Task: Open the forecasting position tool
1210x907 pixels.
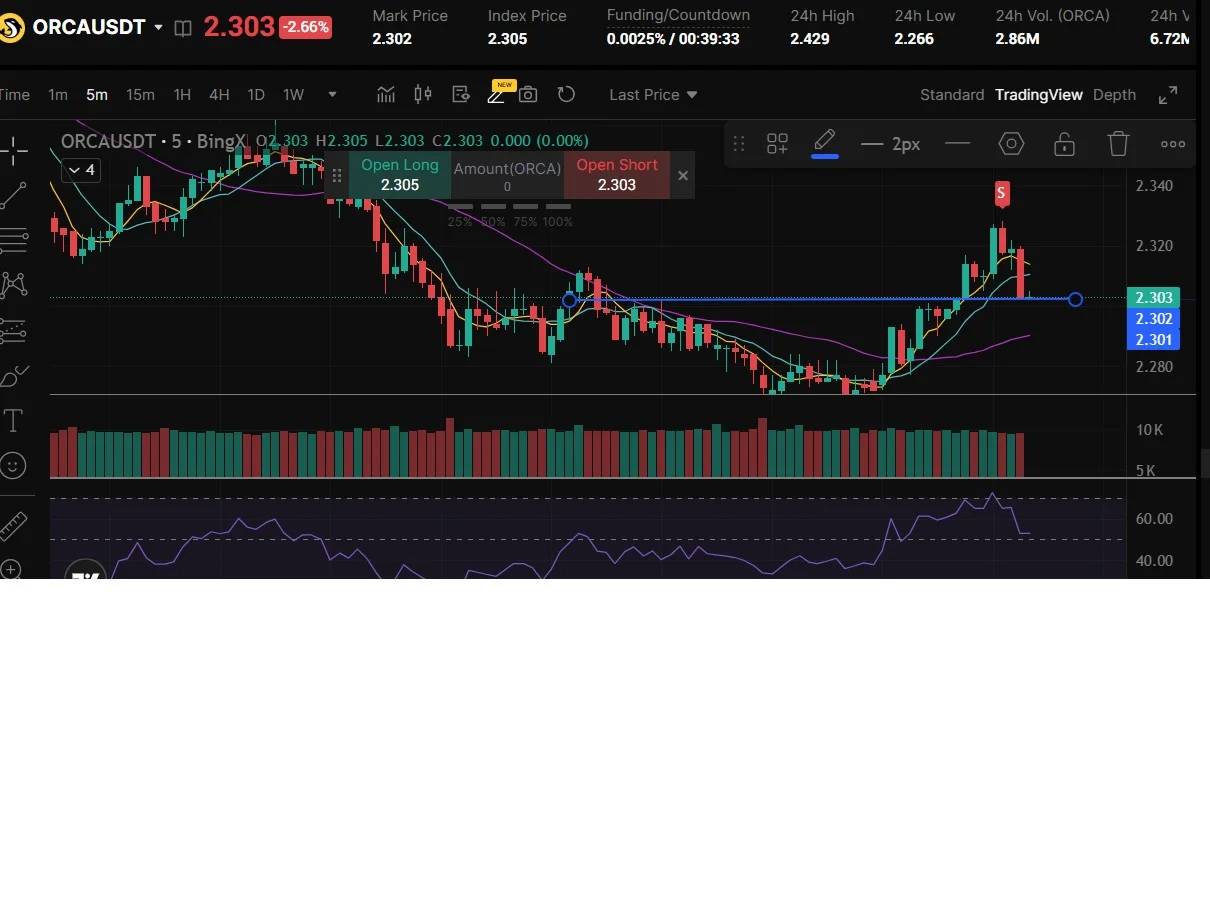Action: [14, 330]
